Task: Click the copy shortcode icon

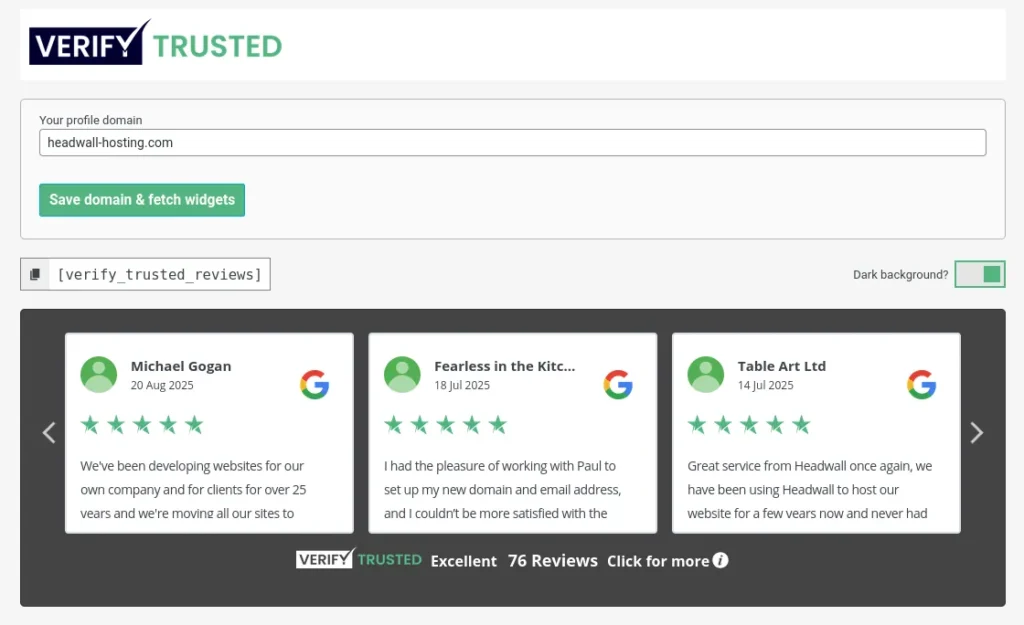Action: pos(35,273)
